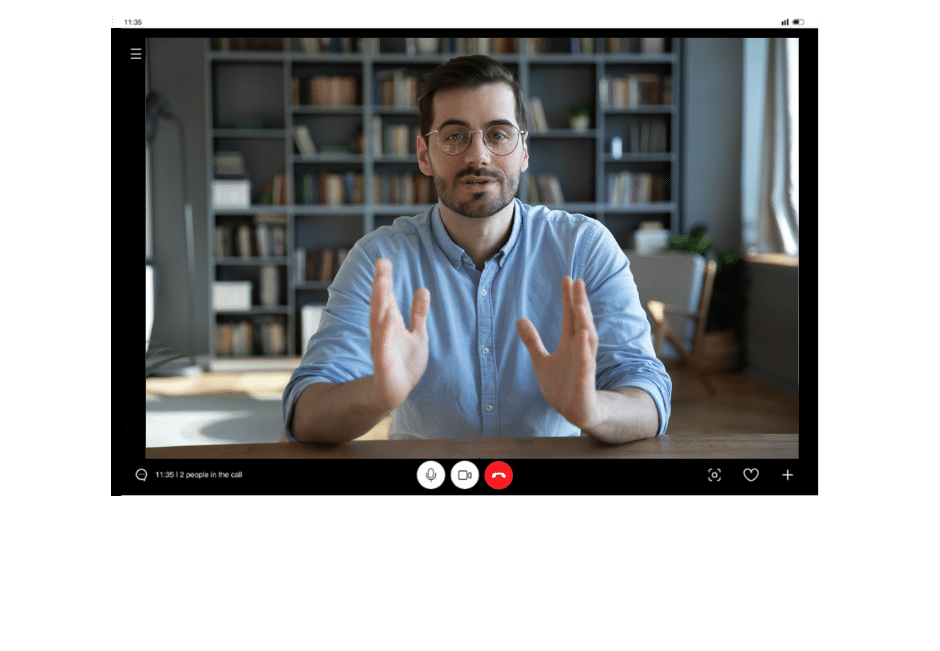Toggle the heart reaction on

coord(751,475)
